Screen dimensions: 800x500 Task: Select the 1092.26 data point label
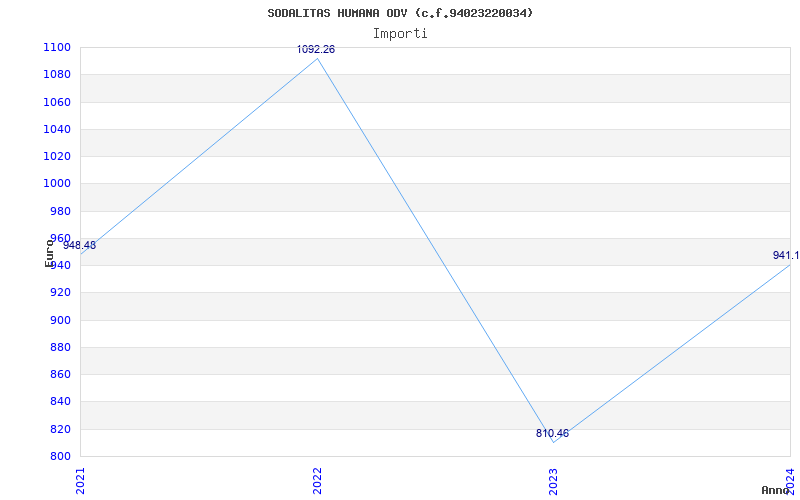pos(316,49)
